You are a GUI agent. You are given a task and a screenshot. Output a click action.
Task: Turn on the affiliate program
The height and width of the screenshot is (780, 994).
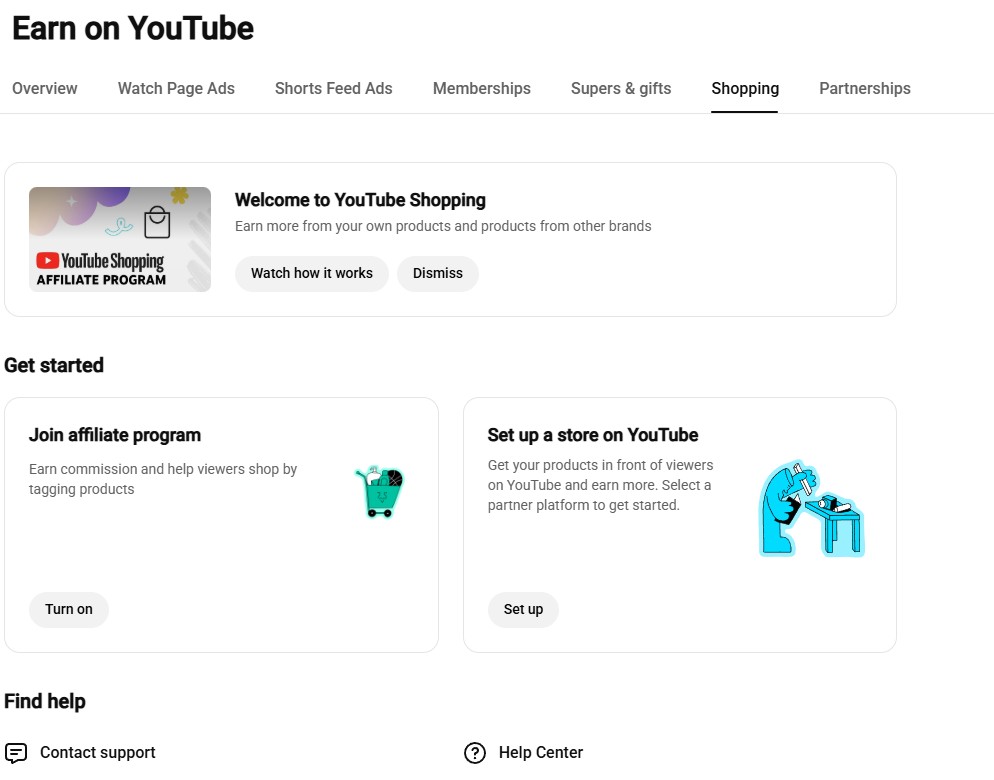pyautogui.click(x=68, y=609)
